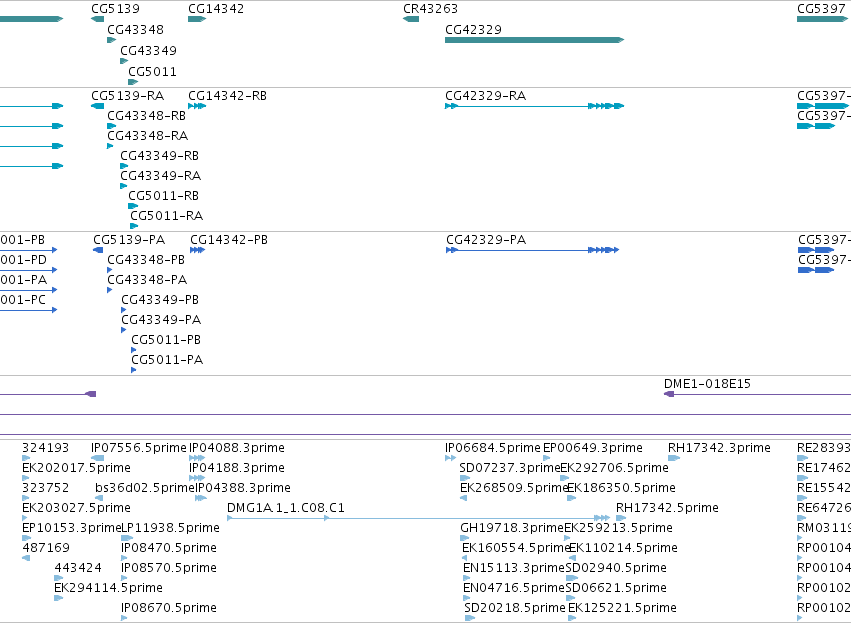851x623 pixels.
Task: Select EST EP00649.3prime
Action: (x=593, y=448)
